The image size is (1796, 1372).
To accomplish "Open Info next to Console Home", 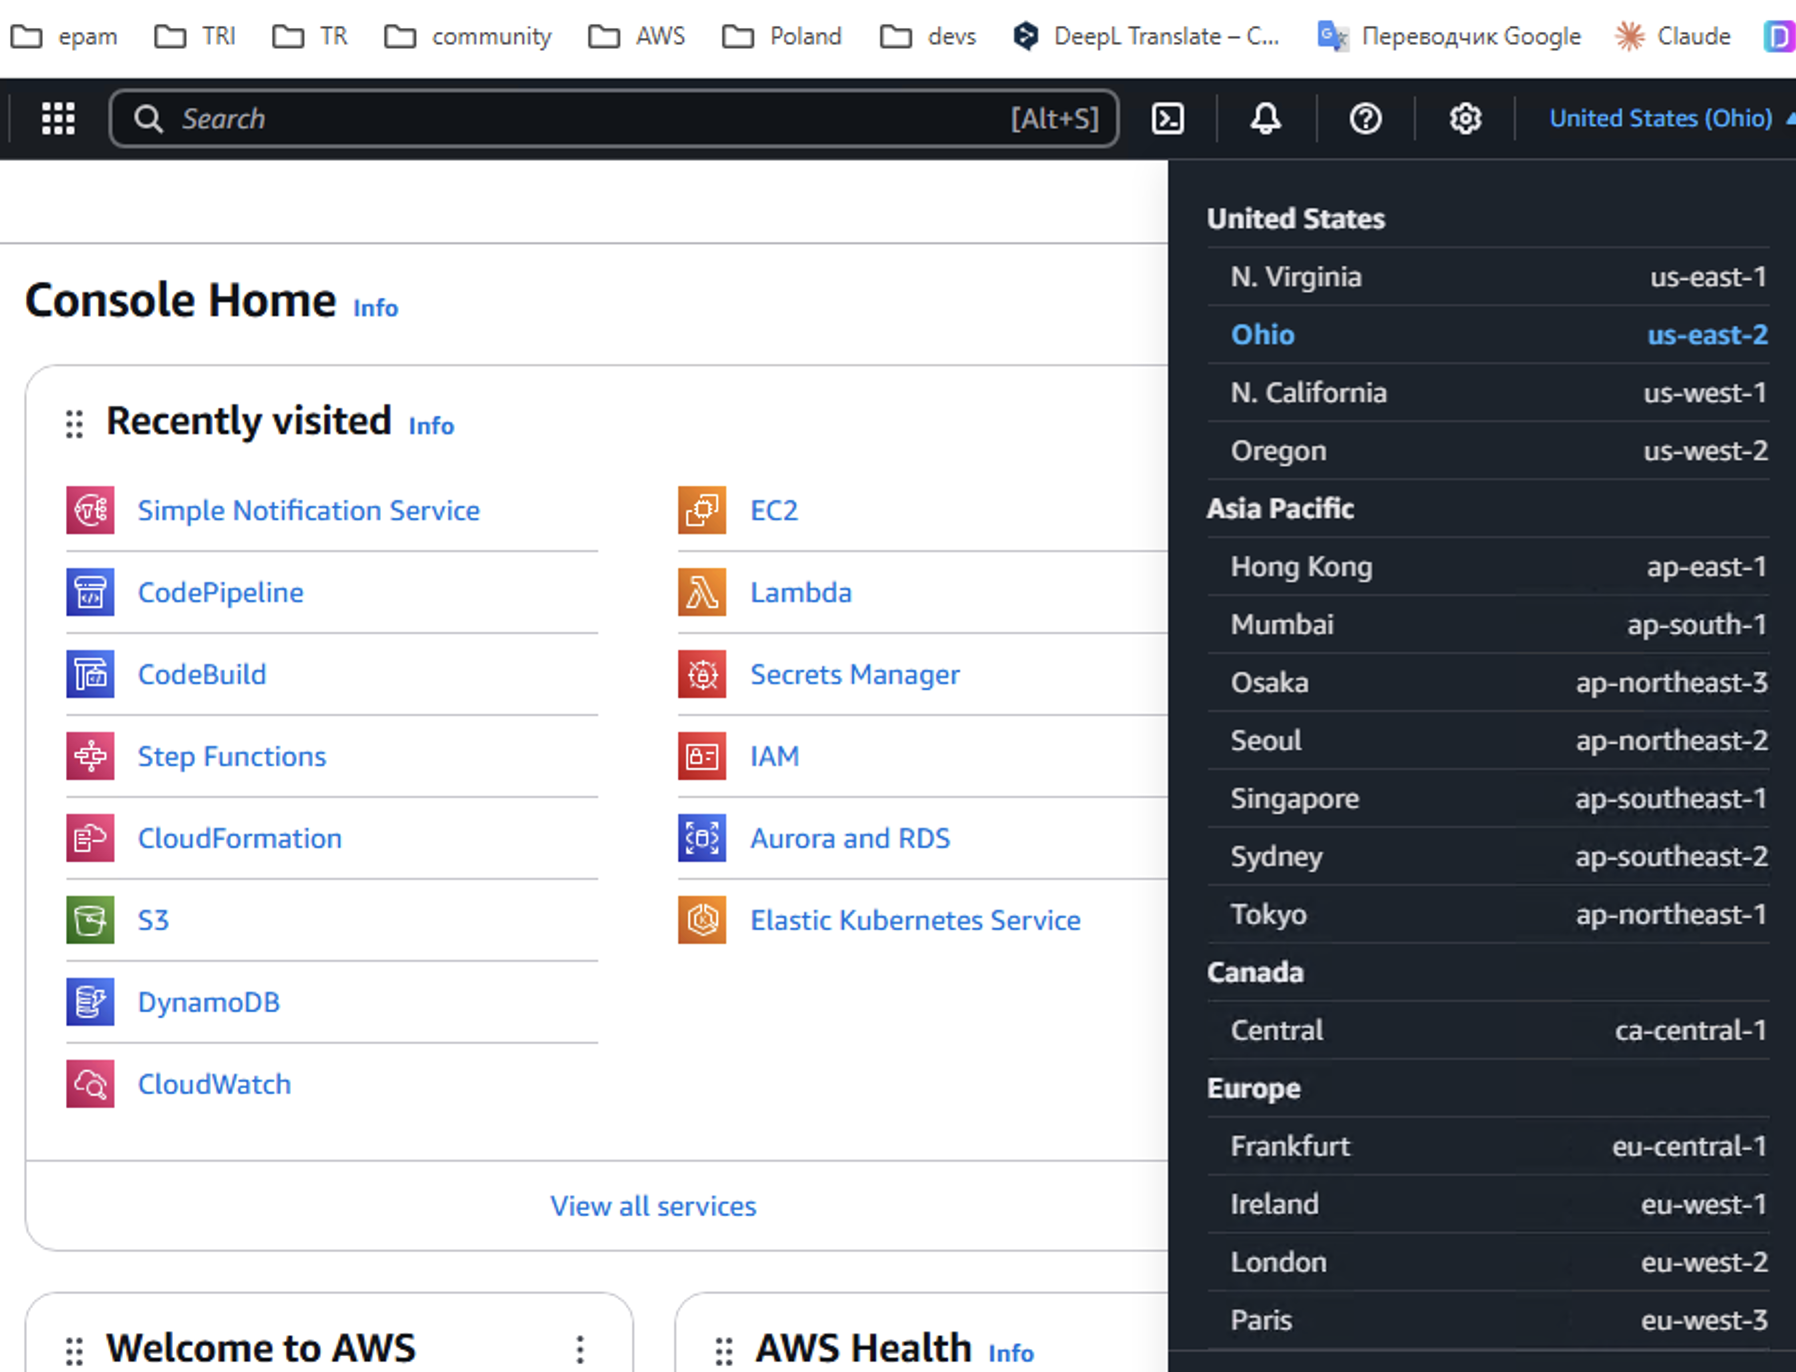I will tap(376, 308).
